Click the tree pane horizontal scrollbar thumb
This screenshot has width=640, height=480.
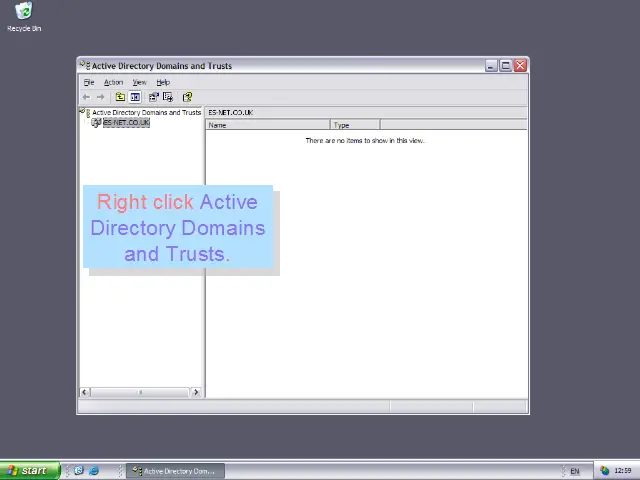tap(140, 392)
